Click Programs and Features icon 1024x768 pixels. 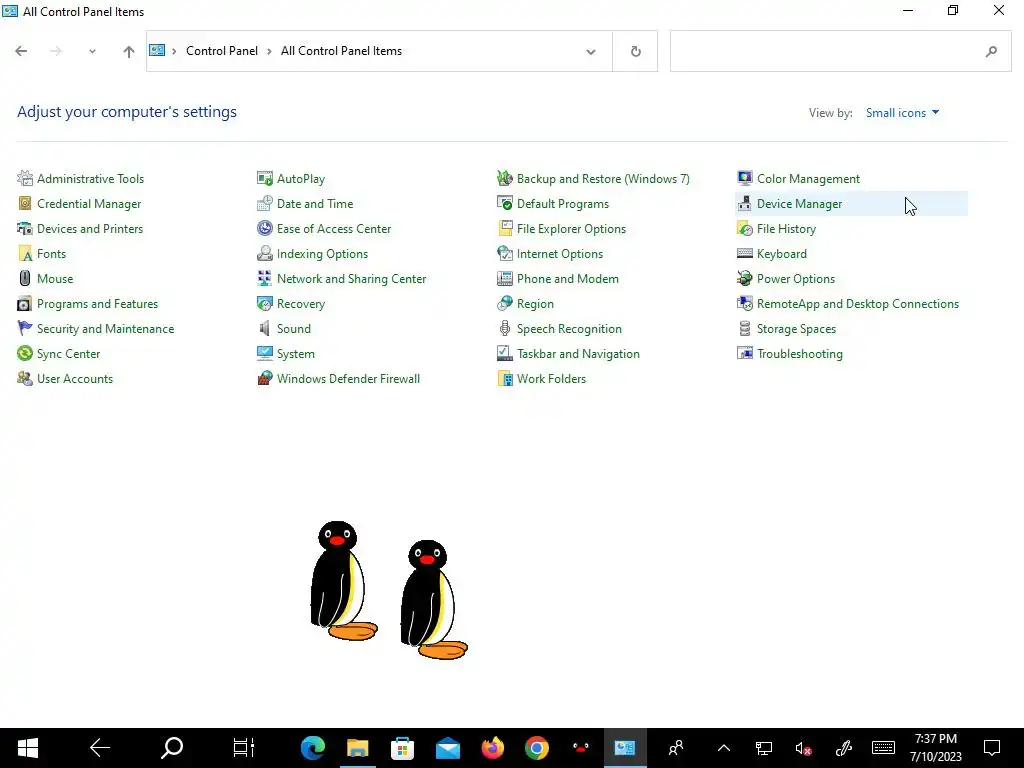pyautogui.click(x=25, y=304)
